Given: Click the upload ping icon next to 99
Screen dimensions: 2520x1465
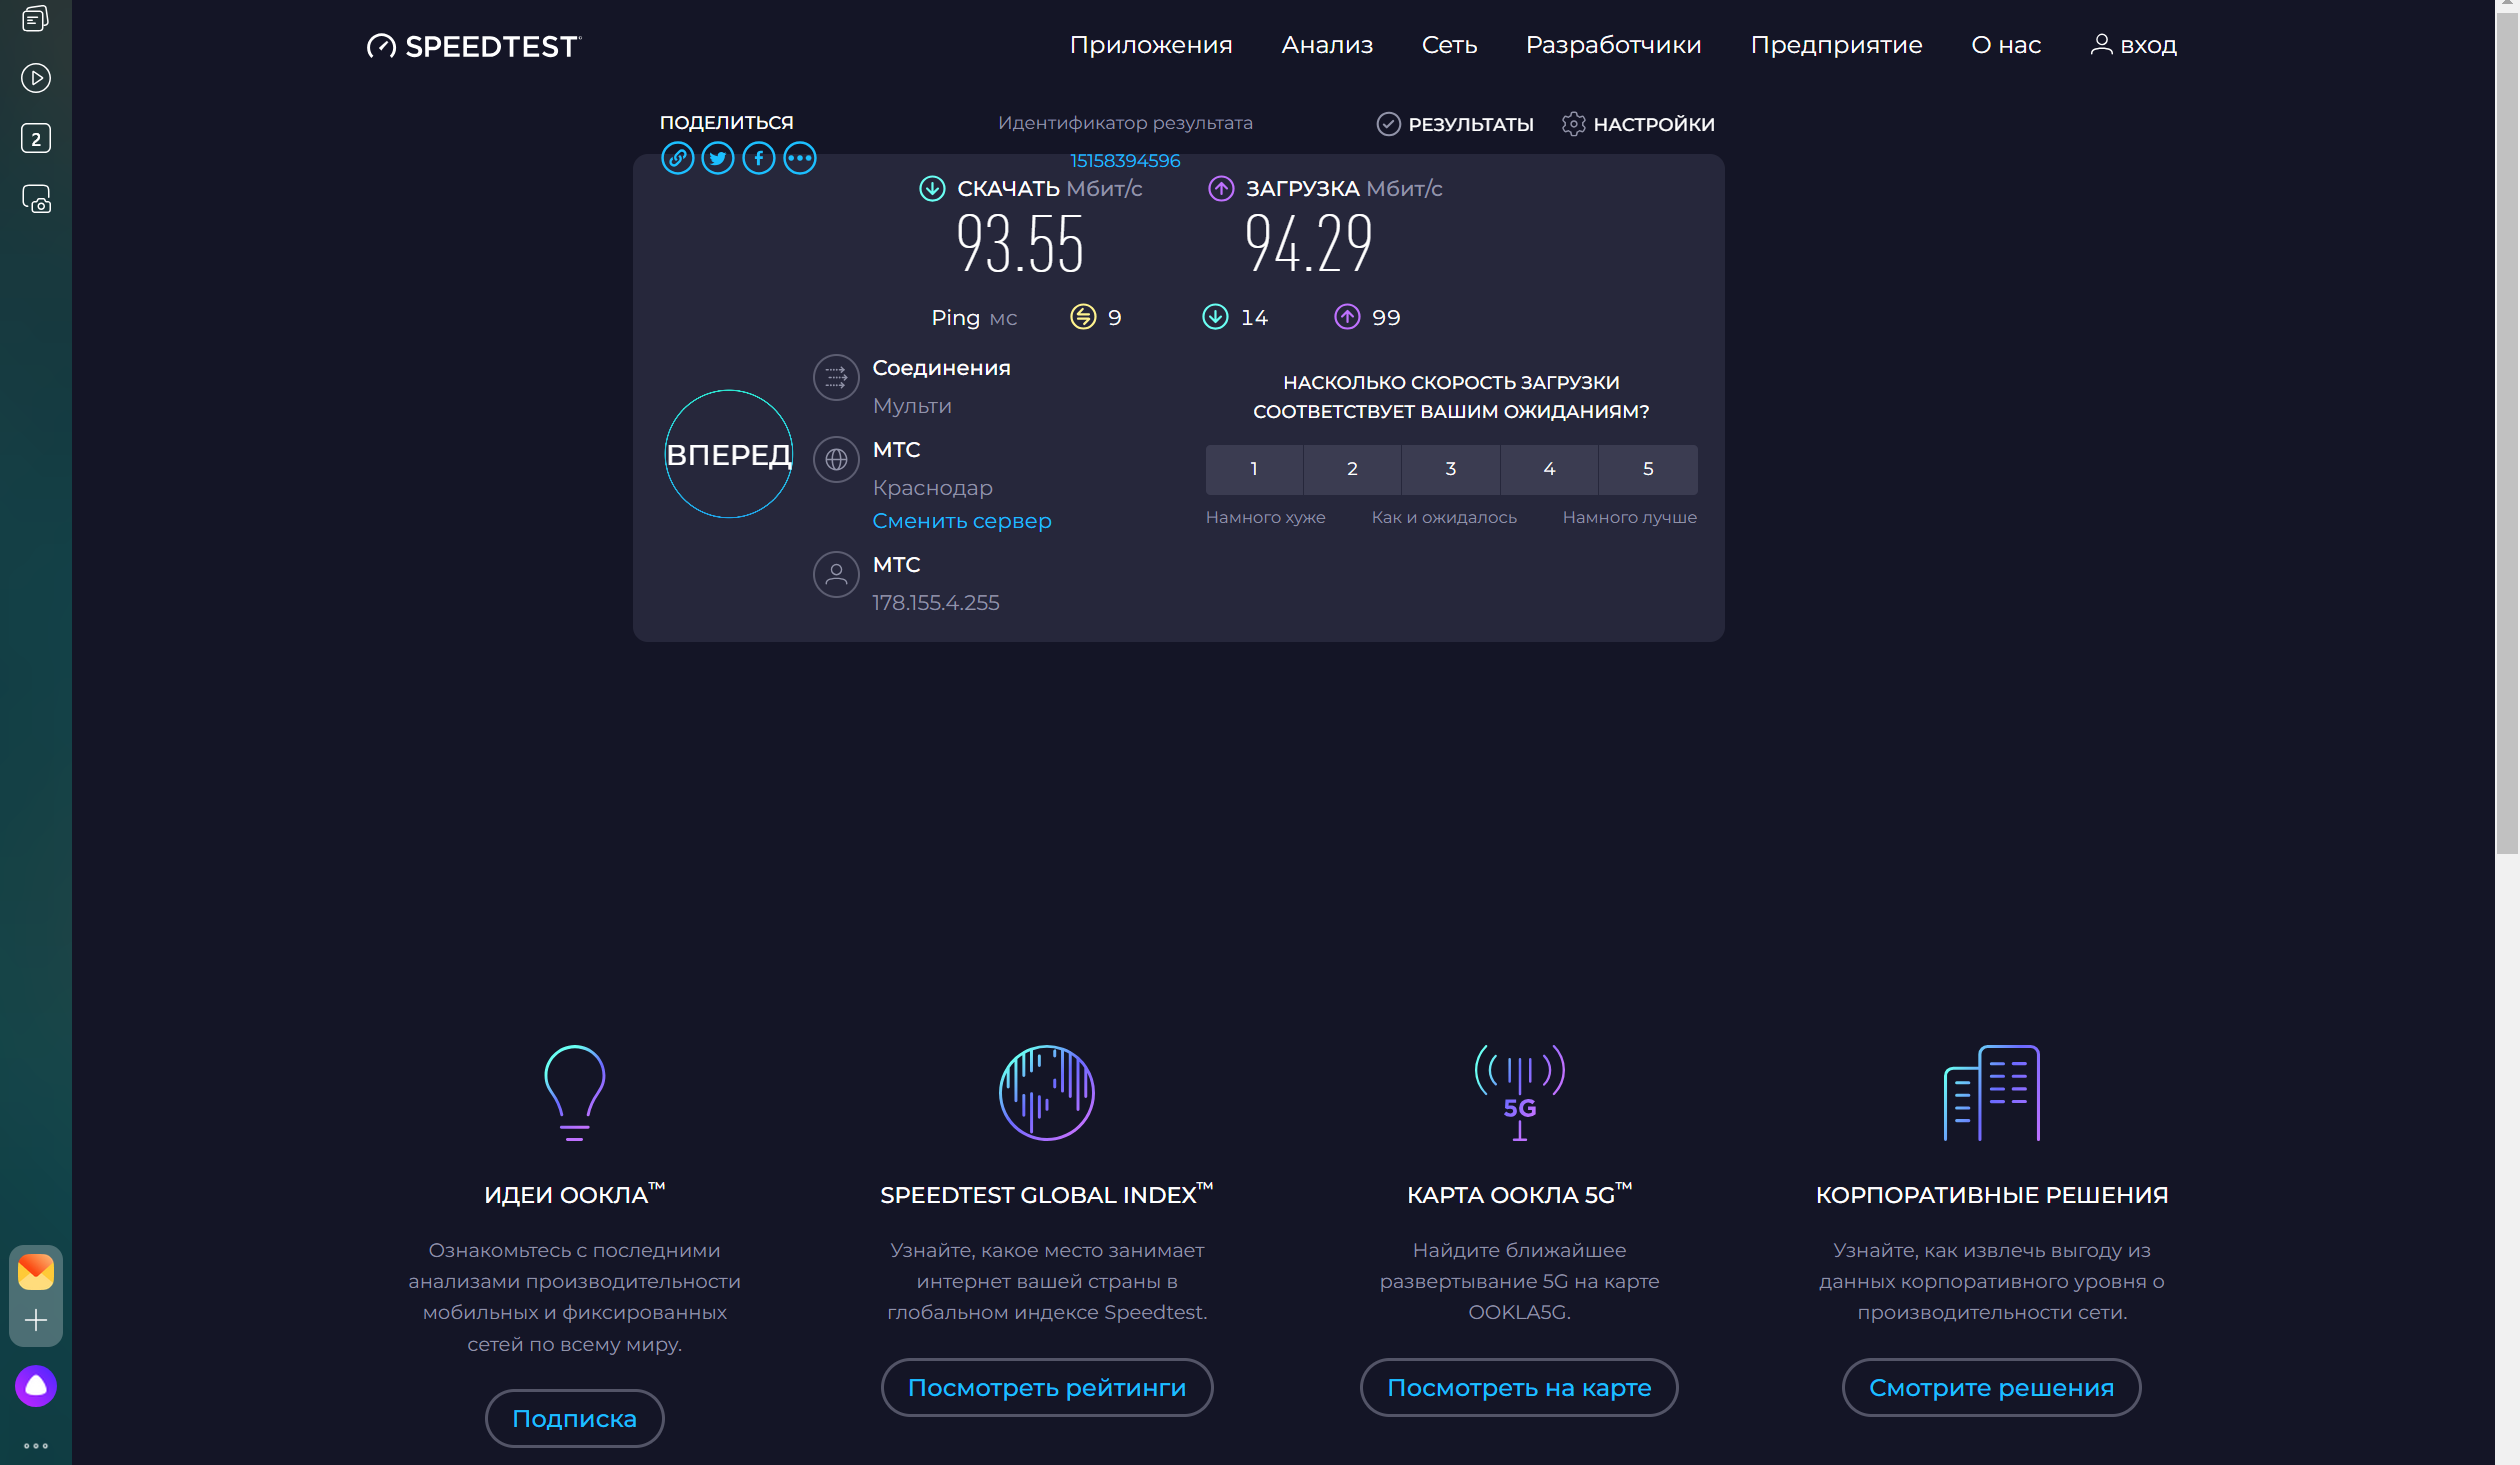Looking at the screenshot, I should pos(1347,317).
